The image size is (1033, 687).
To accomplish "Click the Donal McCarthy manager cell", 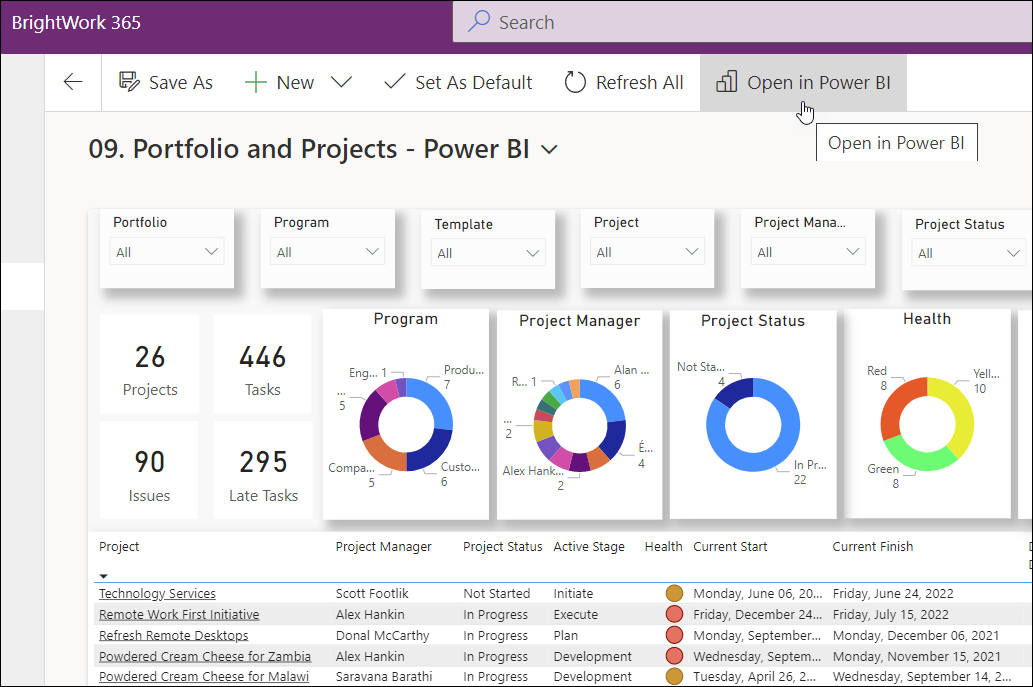I will 383,636.
